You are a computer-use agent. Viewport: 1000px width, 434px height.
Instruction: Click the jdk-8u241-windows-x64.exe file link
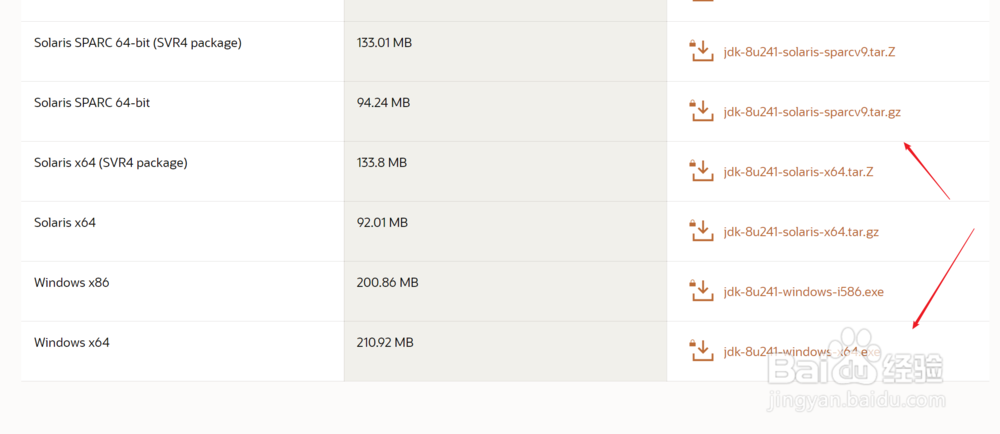(800, 352)
